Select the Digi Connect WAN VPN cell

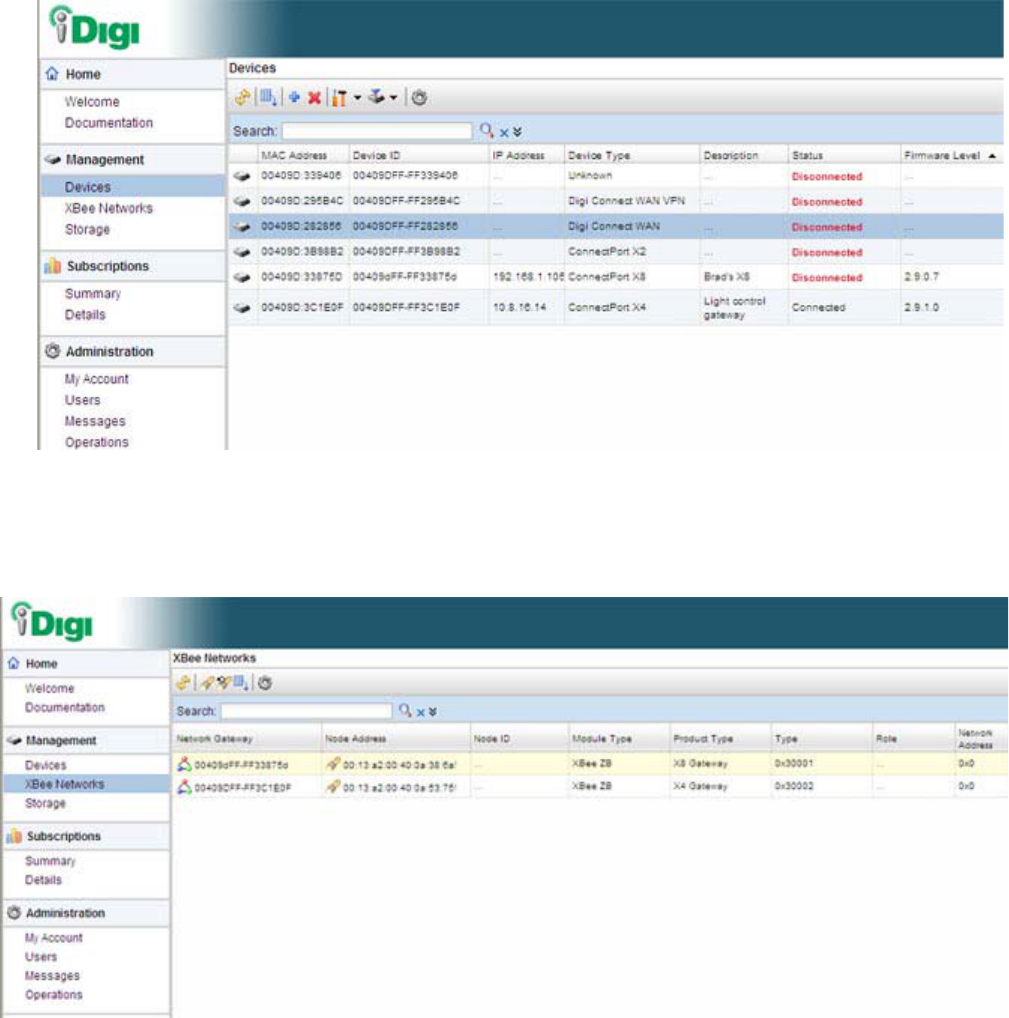click(627, 201)
